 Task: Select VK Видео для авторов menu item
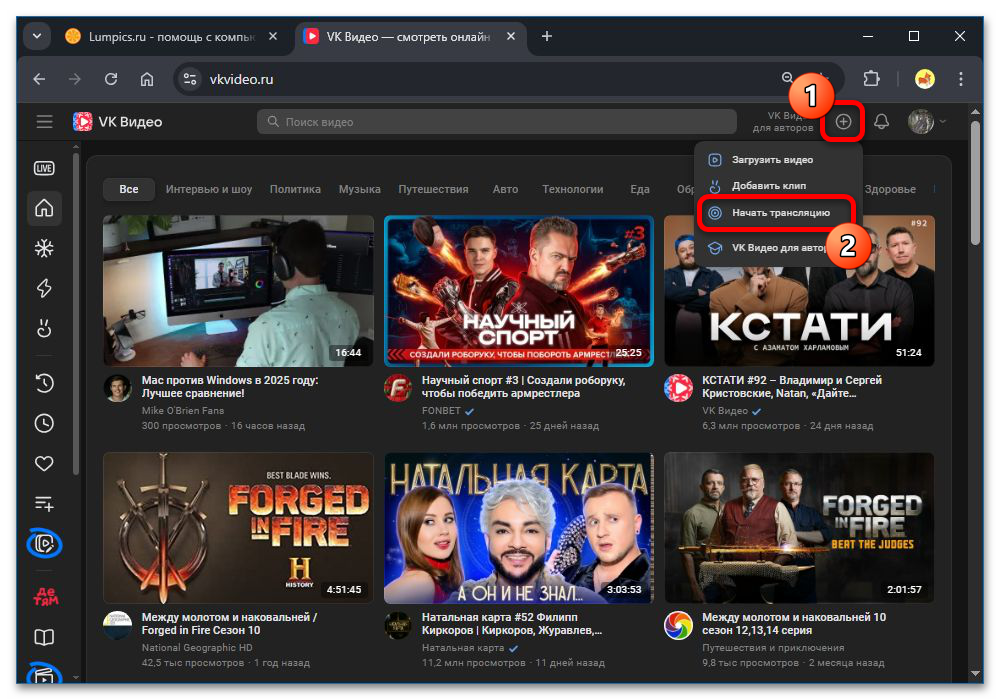tap(778, 248)
